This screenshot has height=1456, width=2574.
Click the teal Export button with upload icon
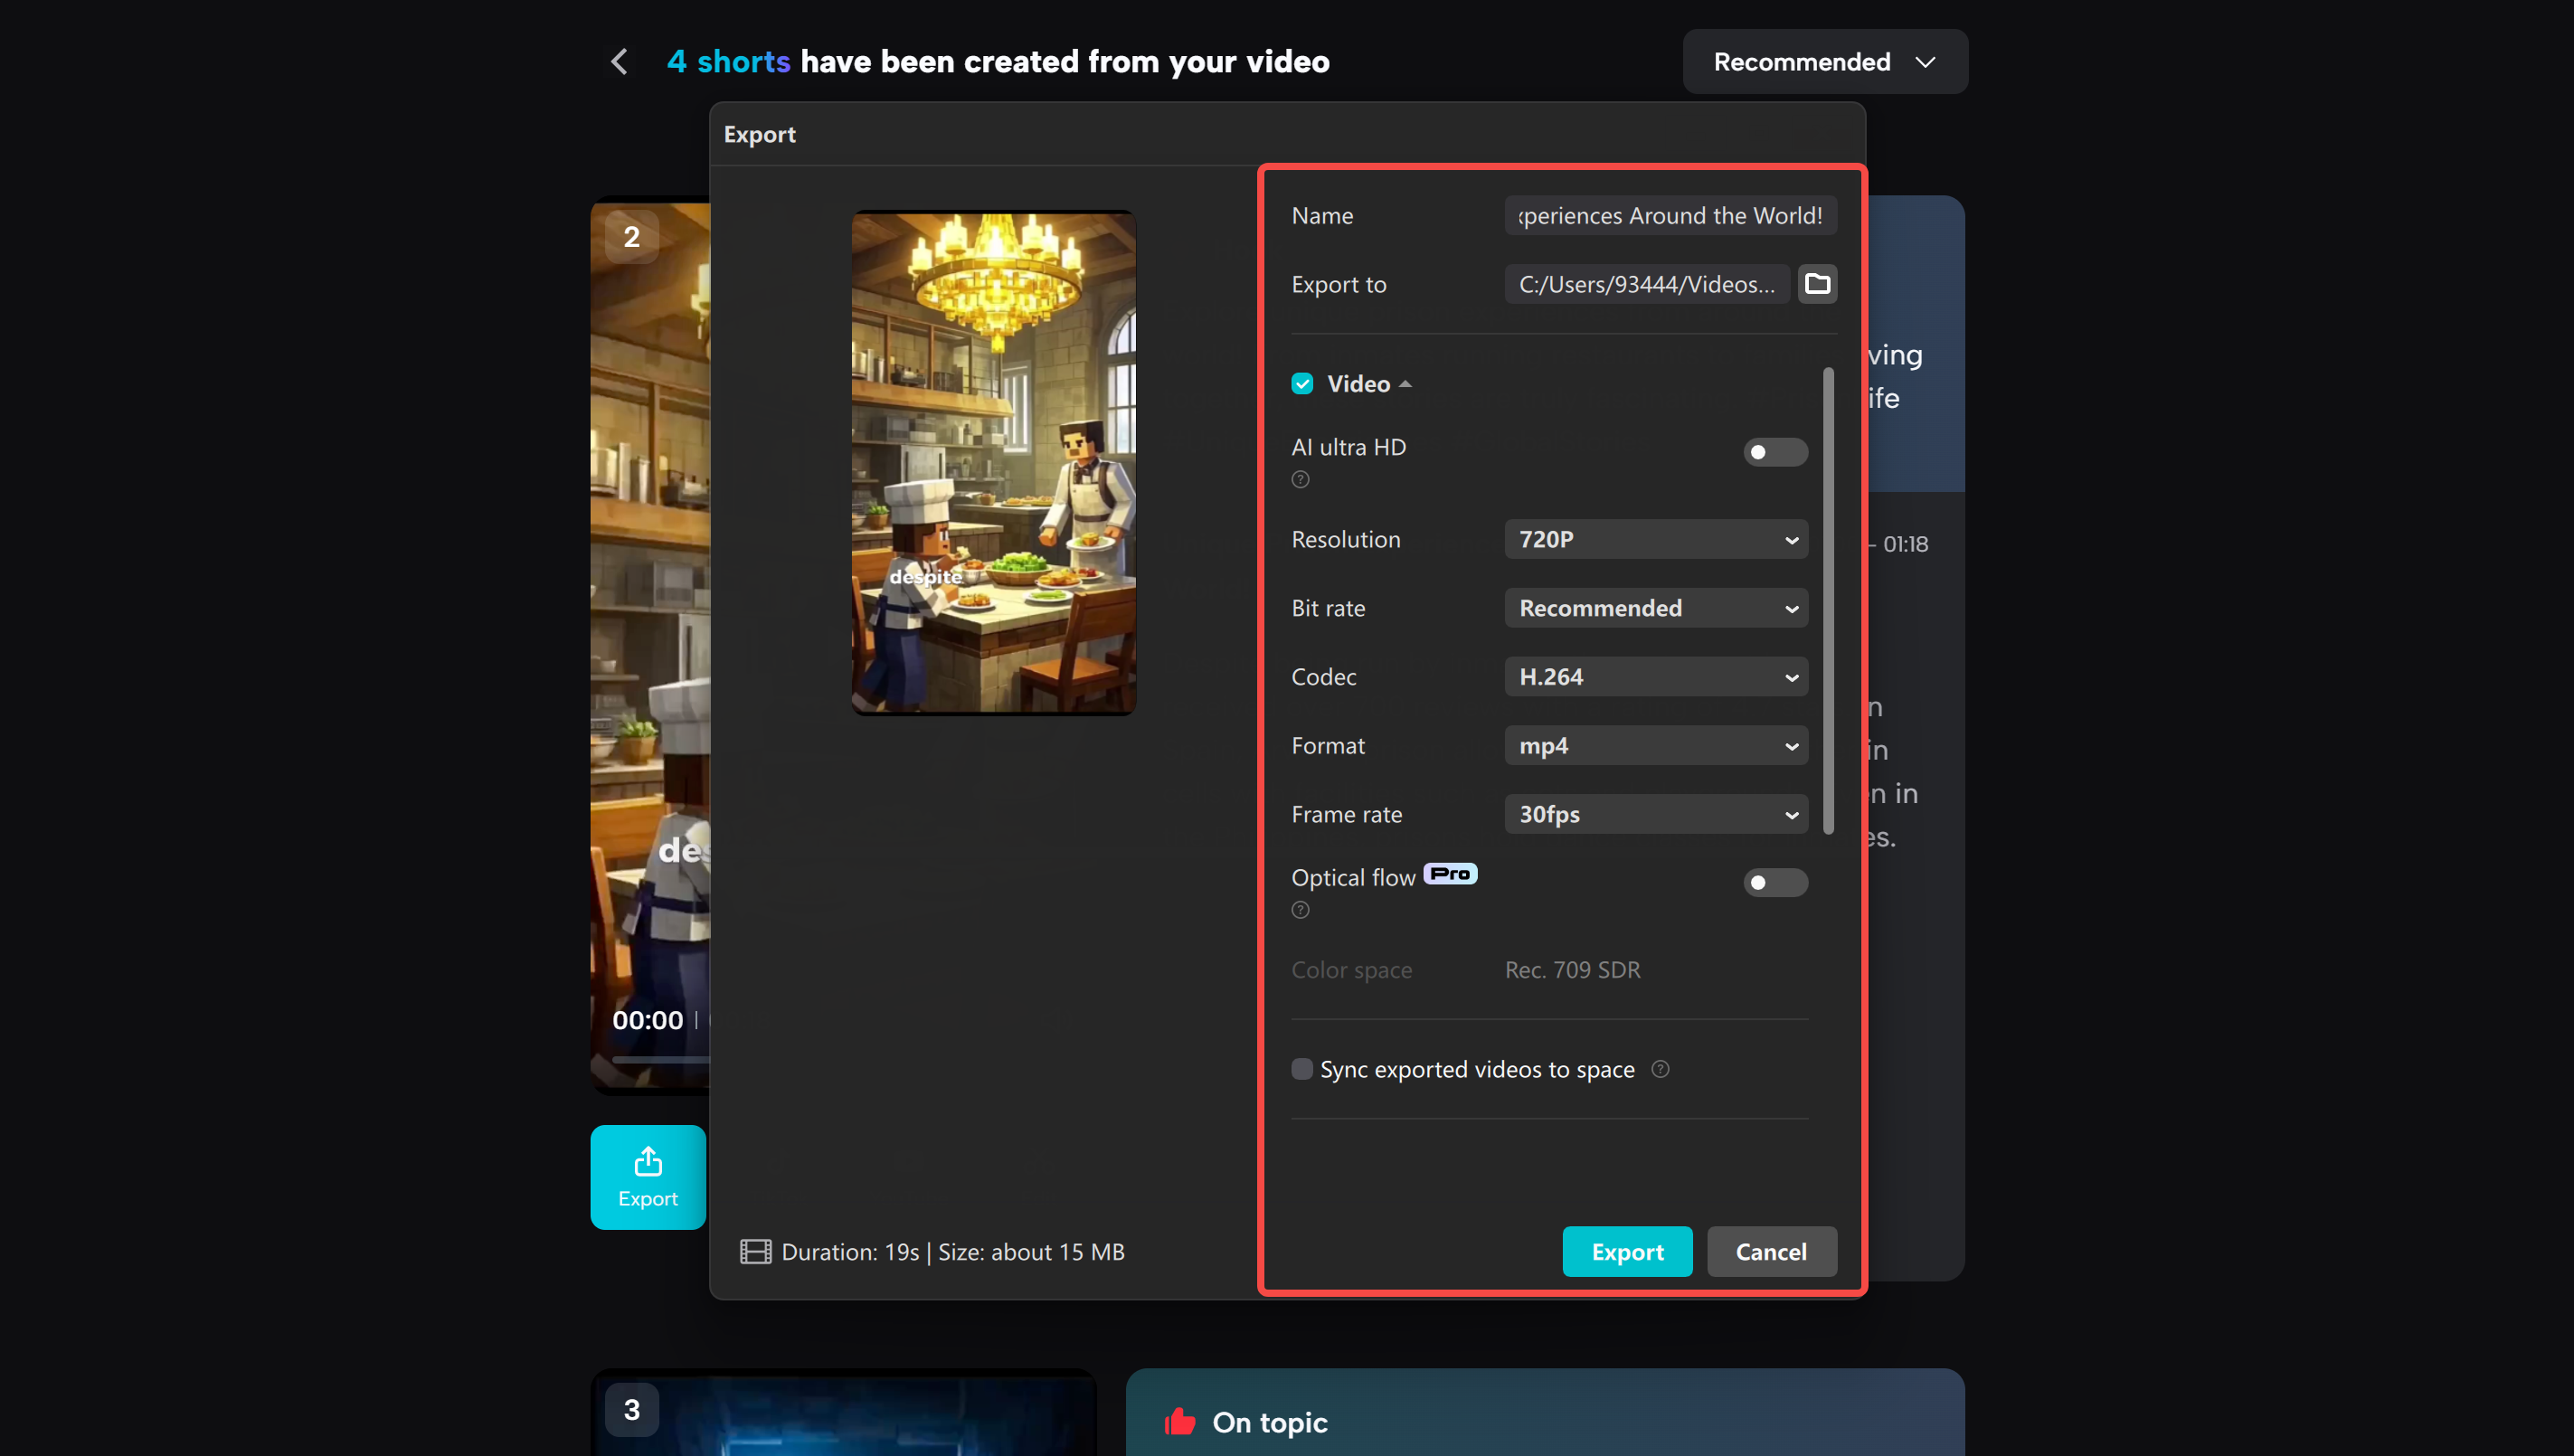pyautogui.click(x=646, y=1177)
